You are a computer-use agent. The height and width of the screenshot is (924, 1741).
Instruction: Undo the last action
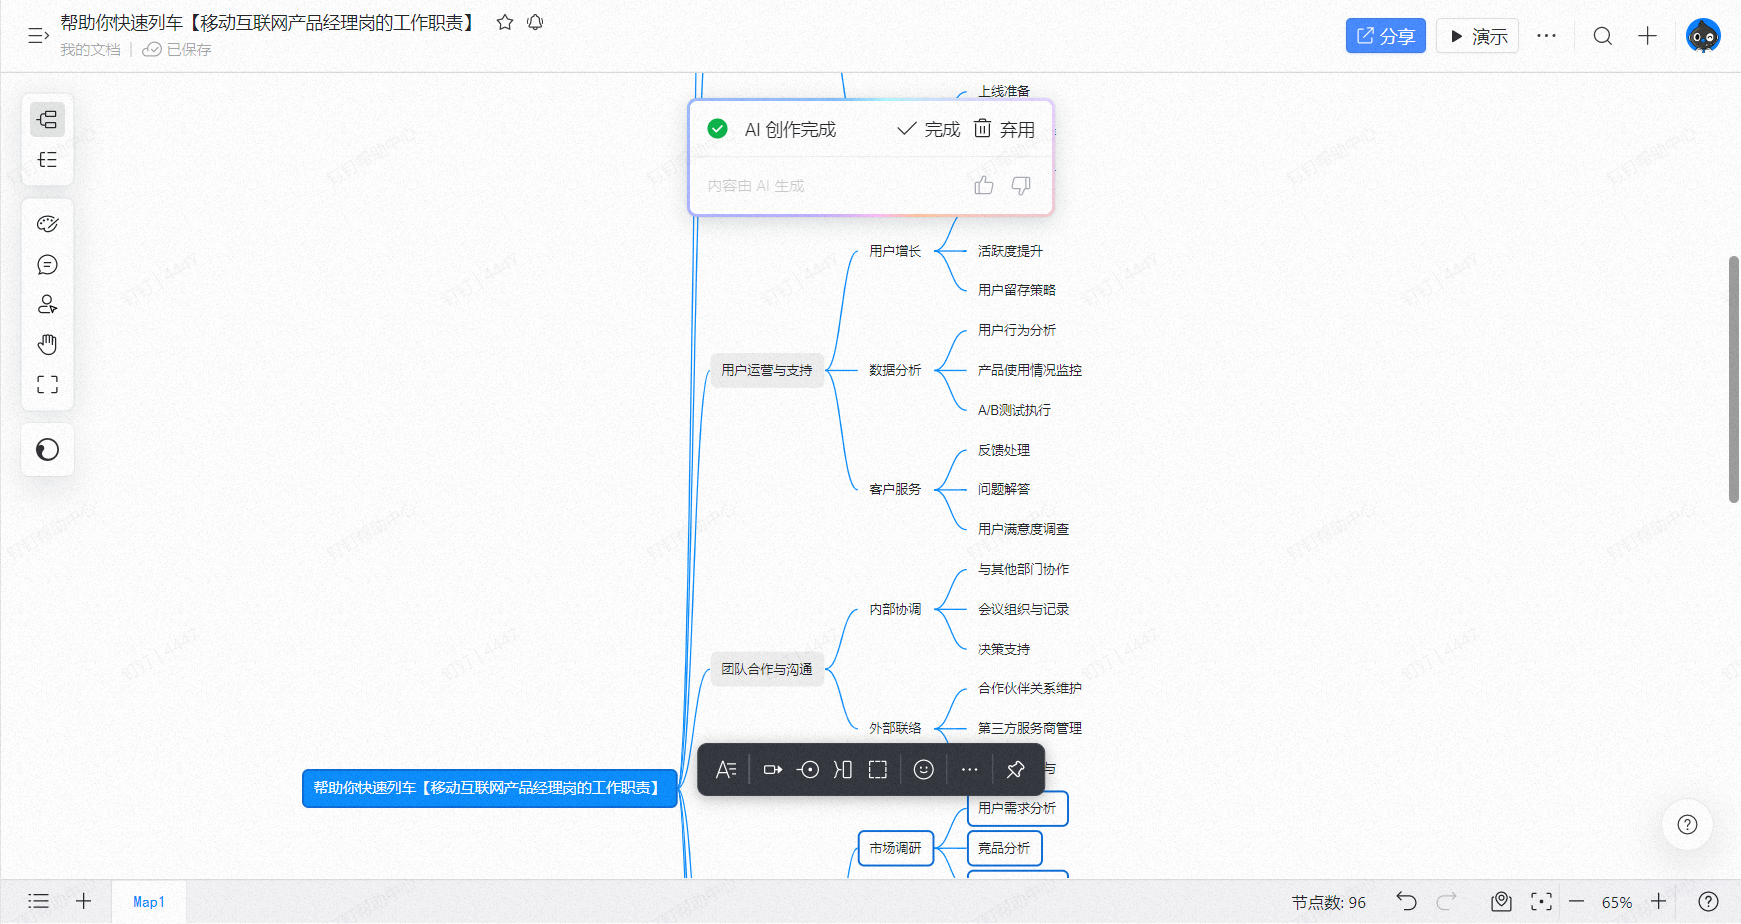point(1407,901)
